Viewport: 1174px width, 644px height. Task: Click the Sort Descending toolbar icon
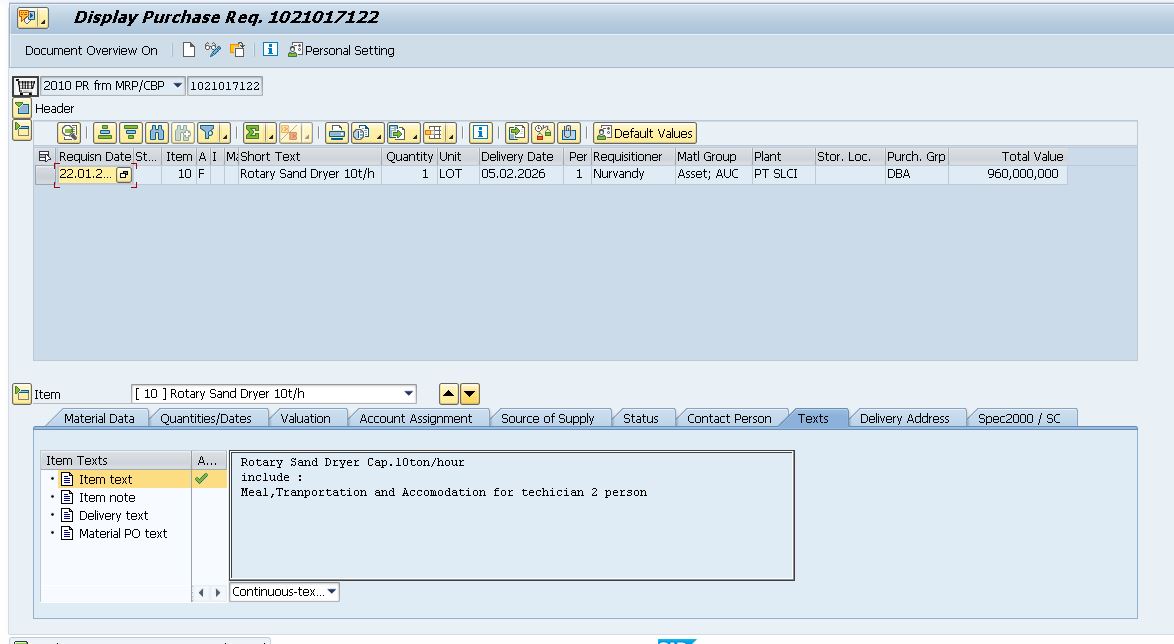coord(131,133)
